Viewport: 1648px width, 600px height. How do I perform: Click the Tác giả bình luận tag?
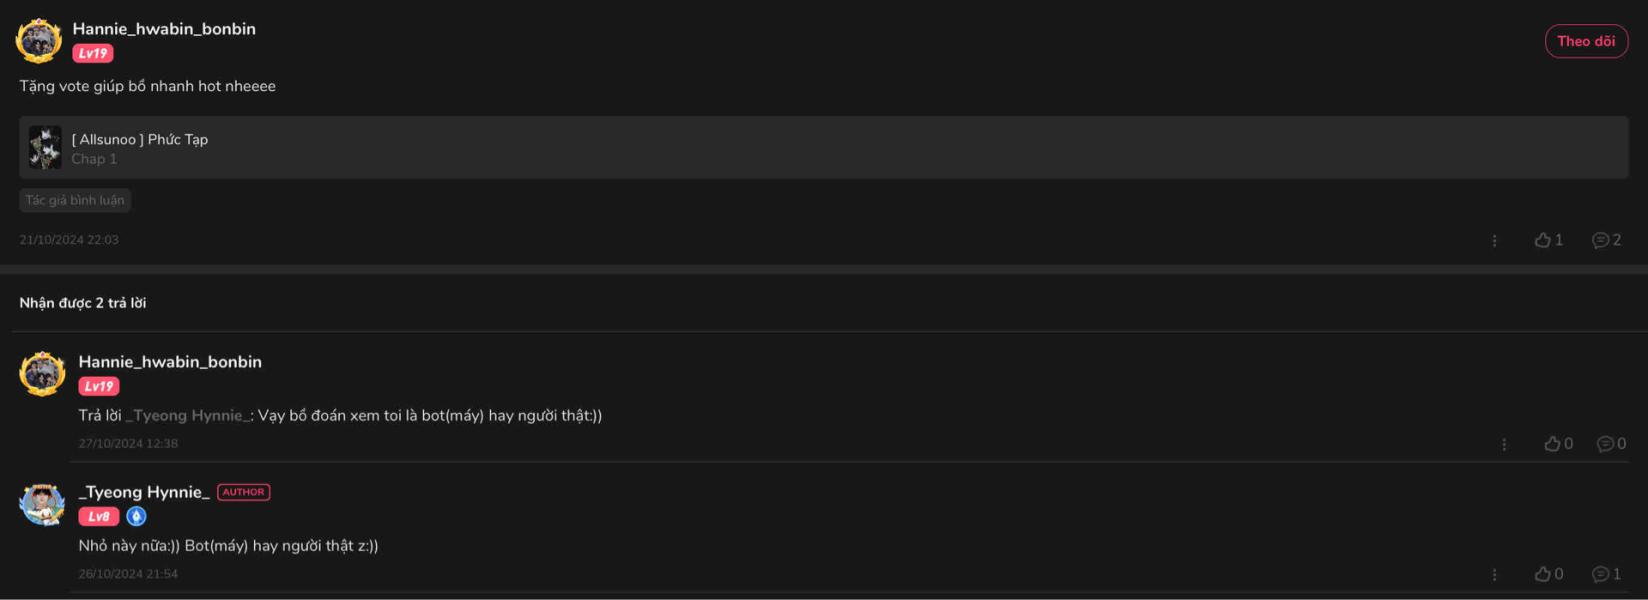click(x=75, y=200)
